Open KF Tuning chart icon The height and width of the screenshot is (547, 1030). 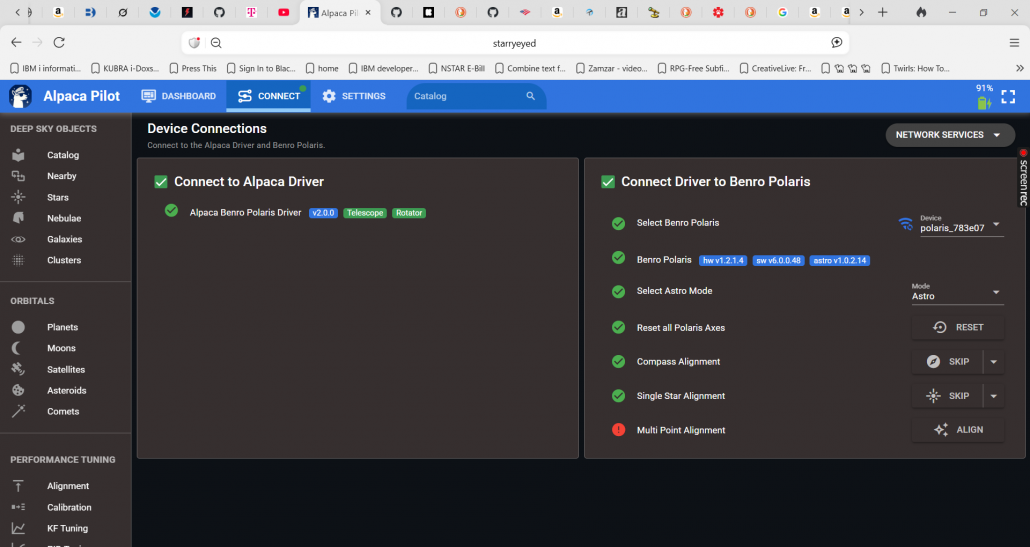tap(18, 528)
